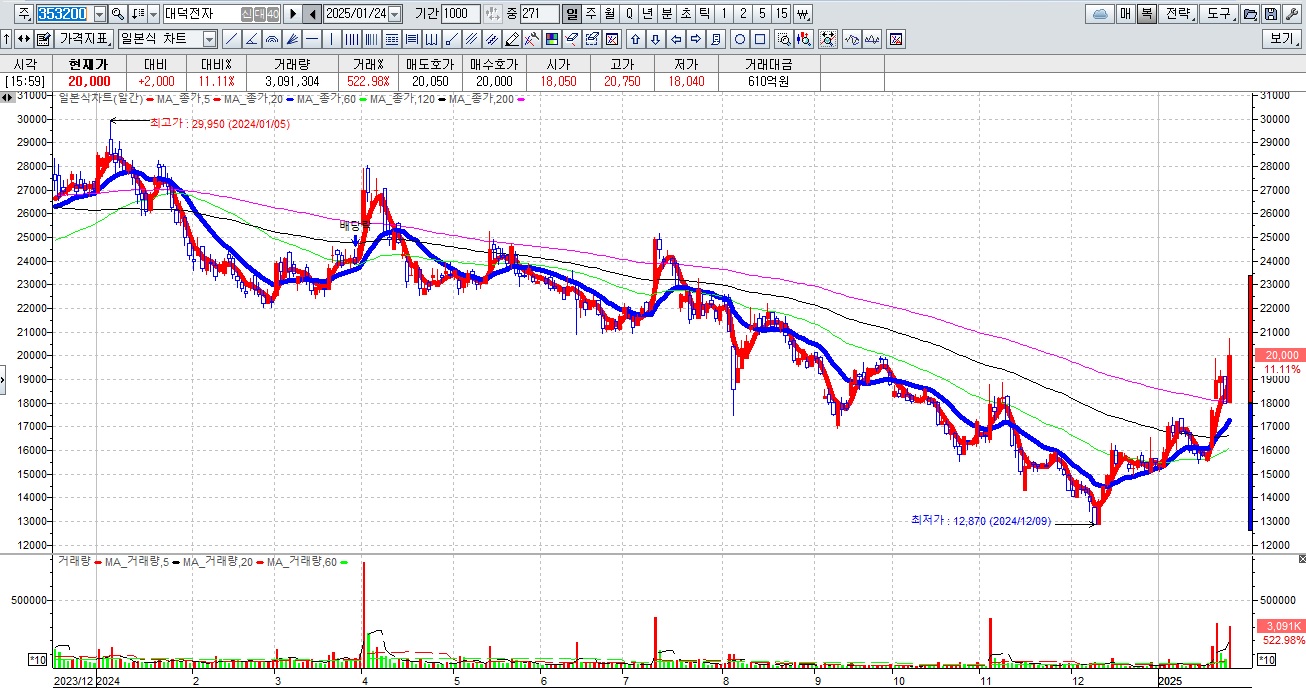Open the ₩ currency dropdown button
The image size is (1306, 688).
802,14
